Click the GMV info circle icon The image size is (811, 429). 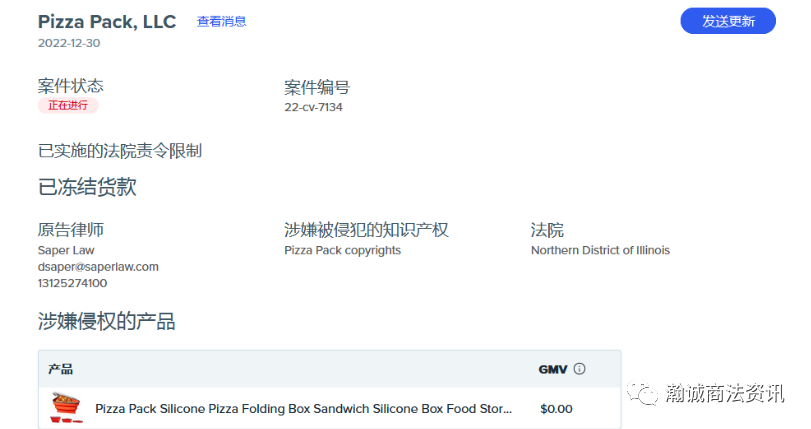coord(579,369)
